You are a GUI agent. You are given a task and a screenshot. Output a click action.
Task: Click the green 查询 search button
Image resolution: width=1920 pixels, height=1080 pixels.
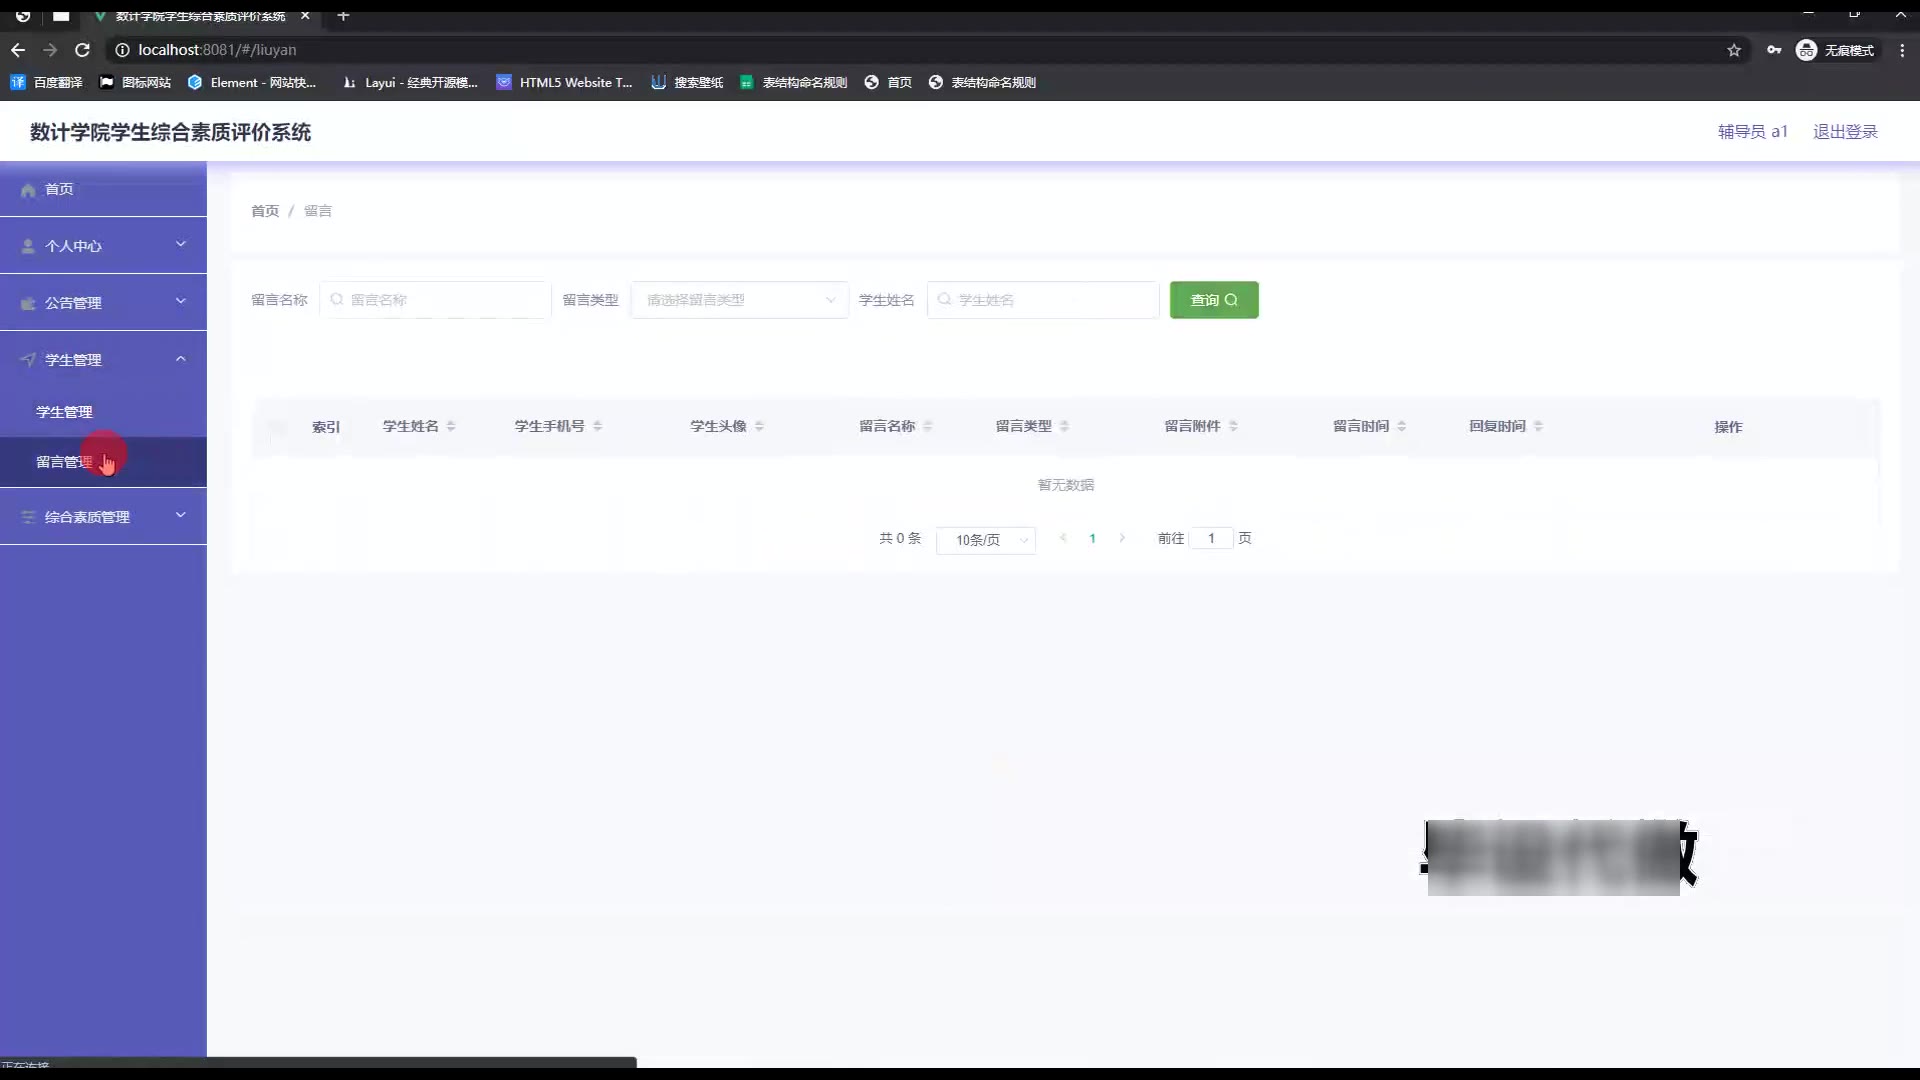[x=1213, y=300]
